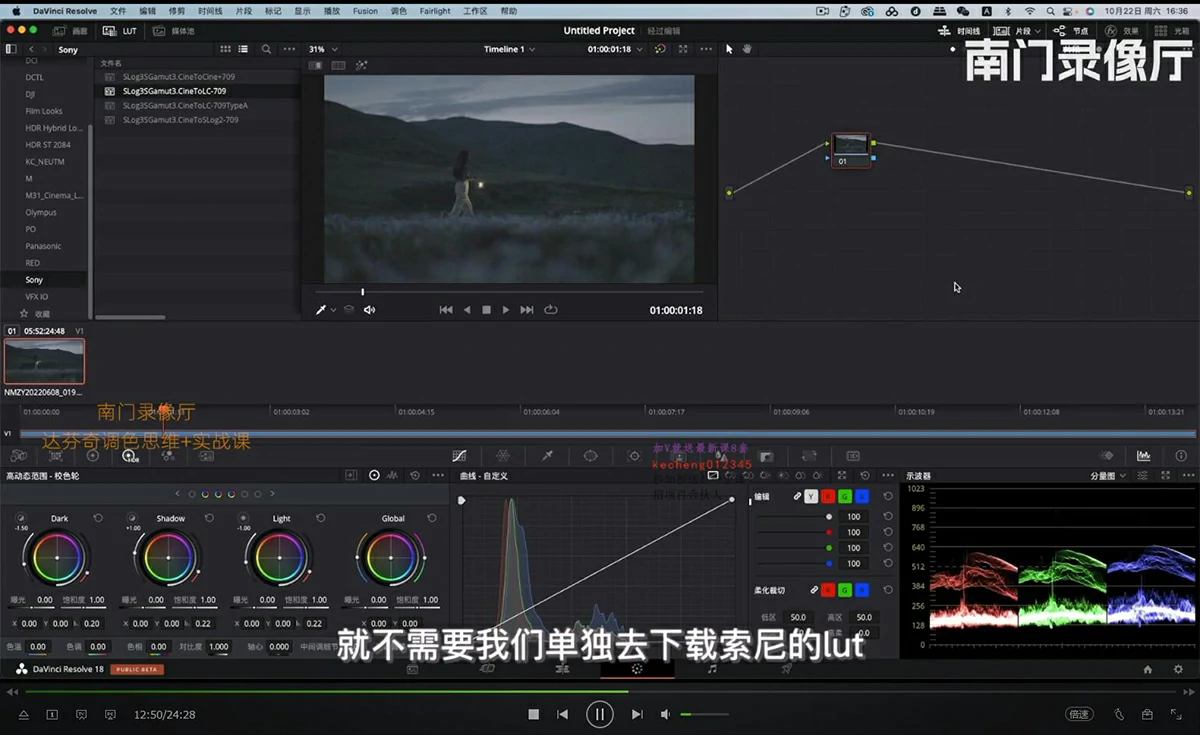Toggle the LUT folder sidebar panel icon
The height and width of the screenshot is (735, 1200).
coord(11,49)
